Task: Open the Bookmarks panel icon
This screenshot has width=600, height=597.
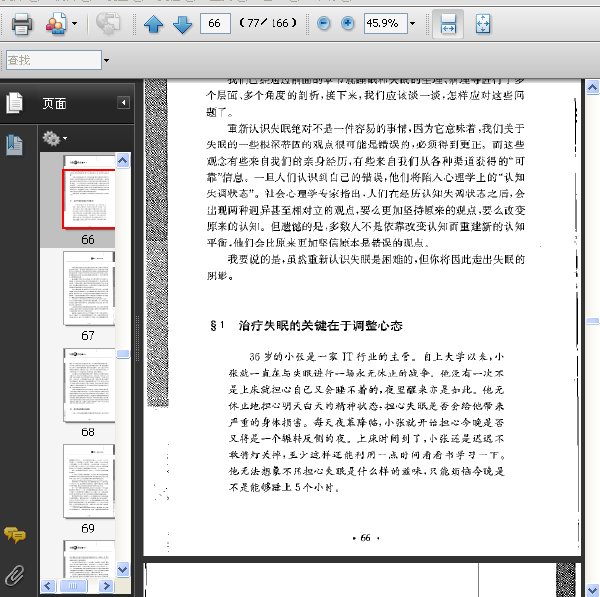Action: coord(15,145)
